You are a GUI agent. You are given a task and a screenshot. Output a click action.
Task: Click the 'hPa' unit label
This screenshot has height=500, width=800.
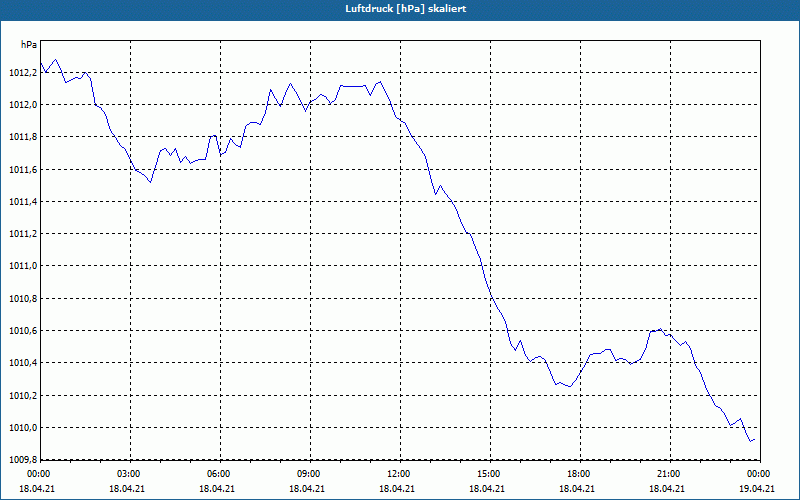tap(29, 45)
